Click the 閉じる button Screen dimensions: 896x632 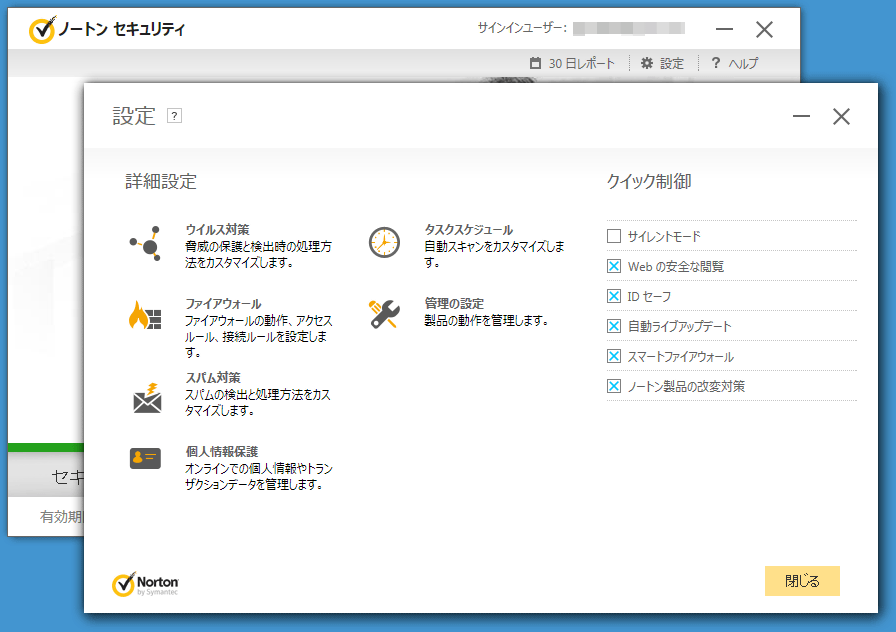[x=802, y=581]
